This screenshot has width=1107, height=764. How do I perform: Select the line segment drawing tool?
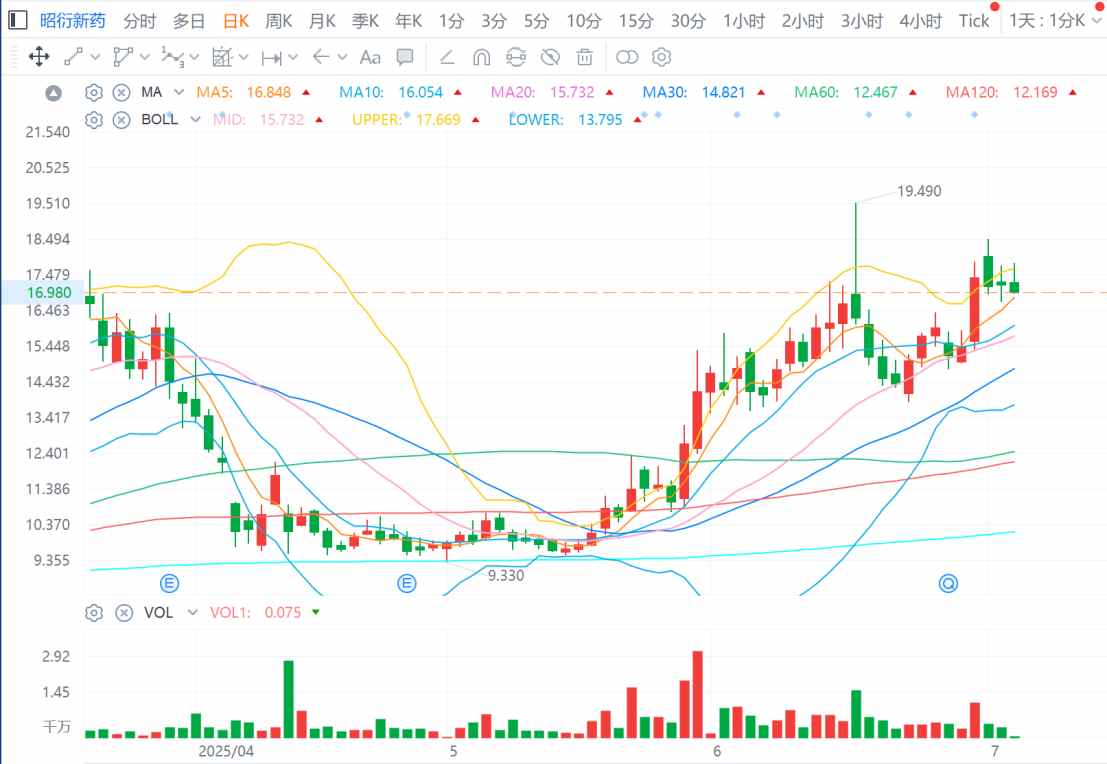click(73, 57)
